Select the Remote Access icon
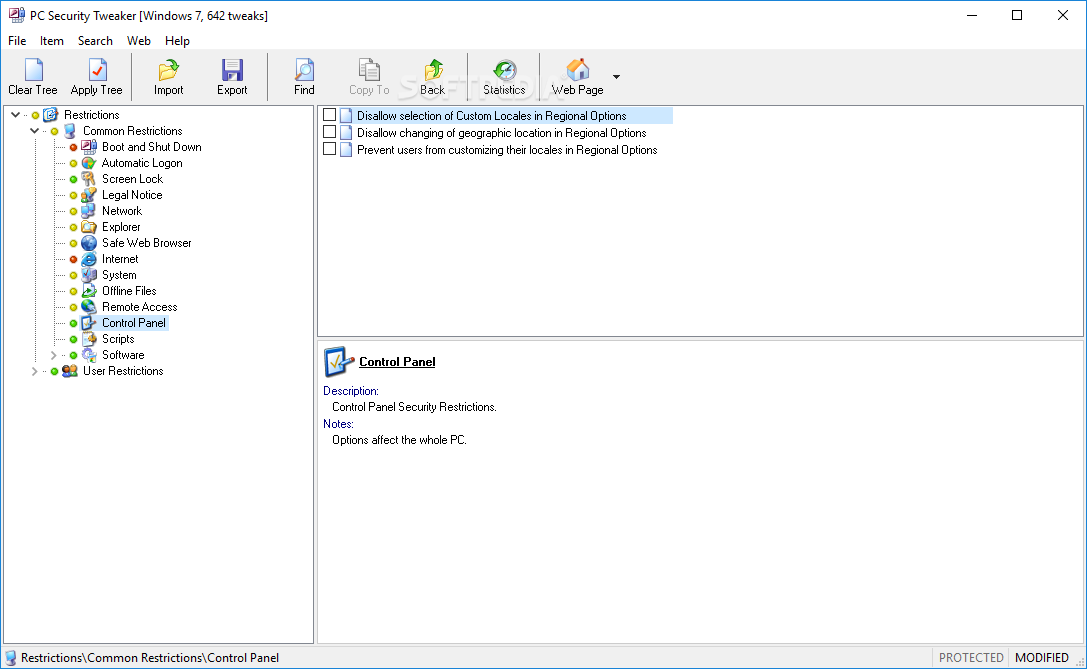Screen dimensions: 1087x669 [x=89, y=306]
